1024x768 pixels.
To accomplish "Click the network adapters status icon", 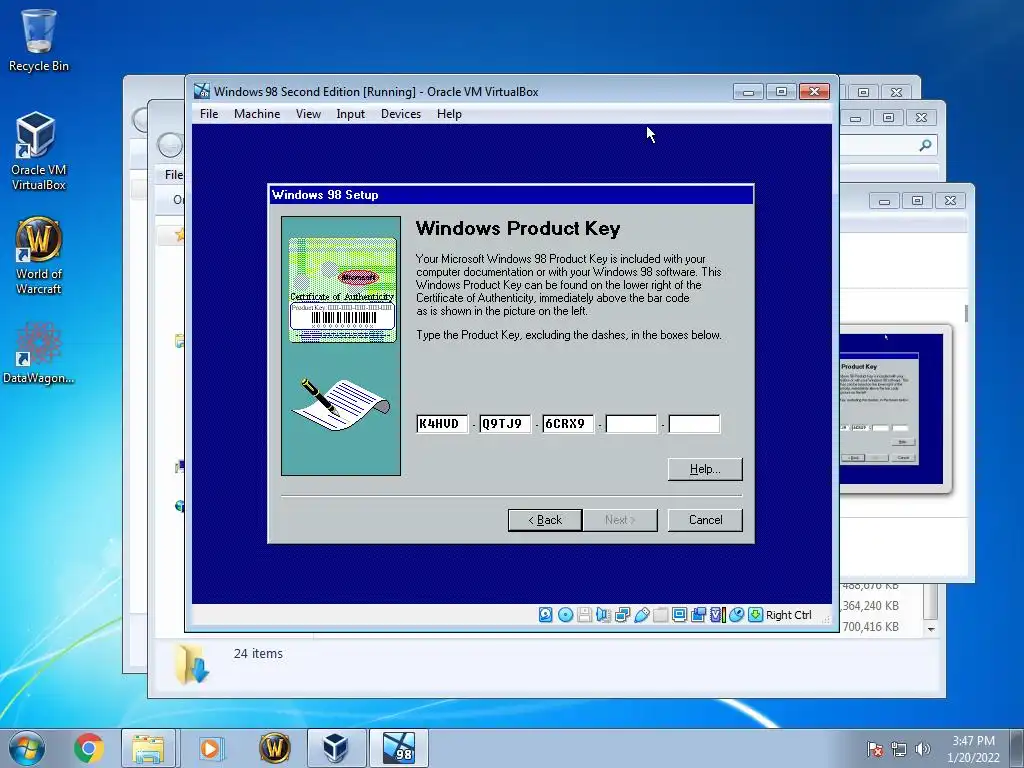I will (622, 615).
